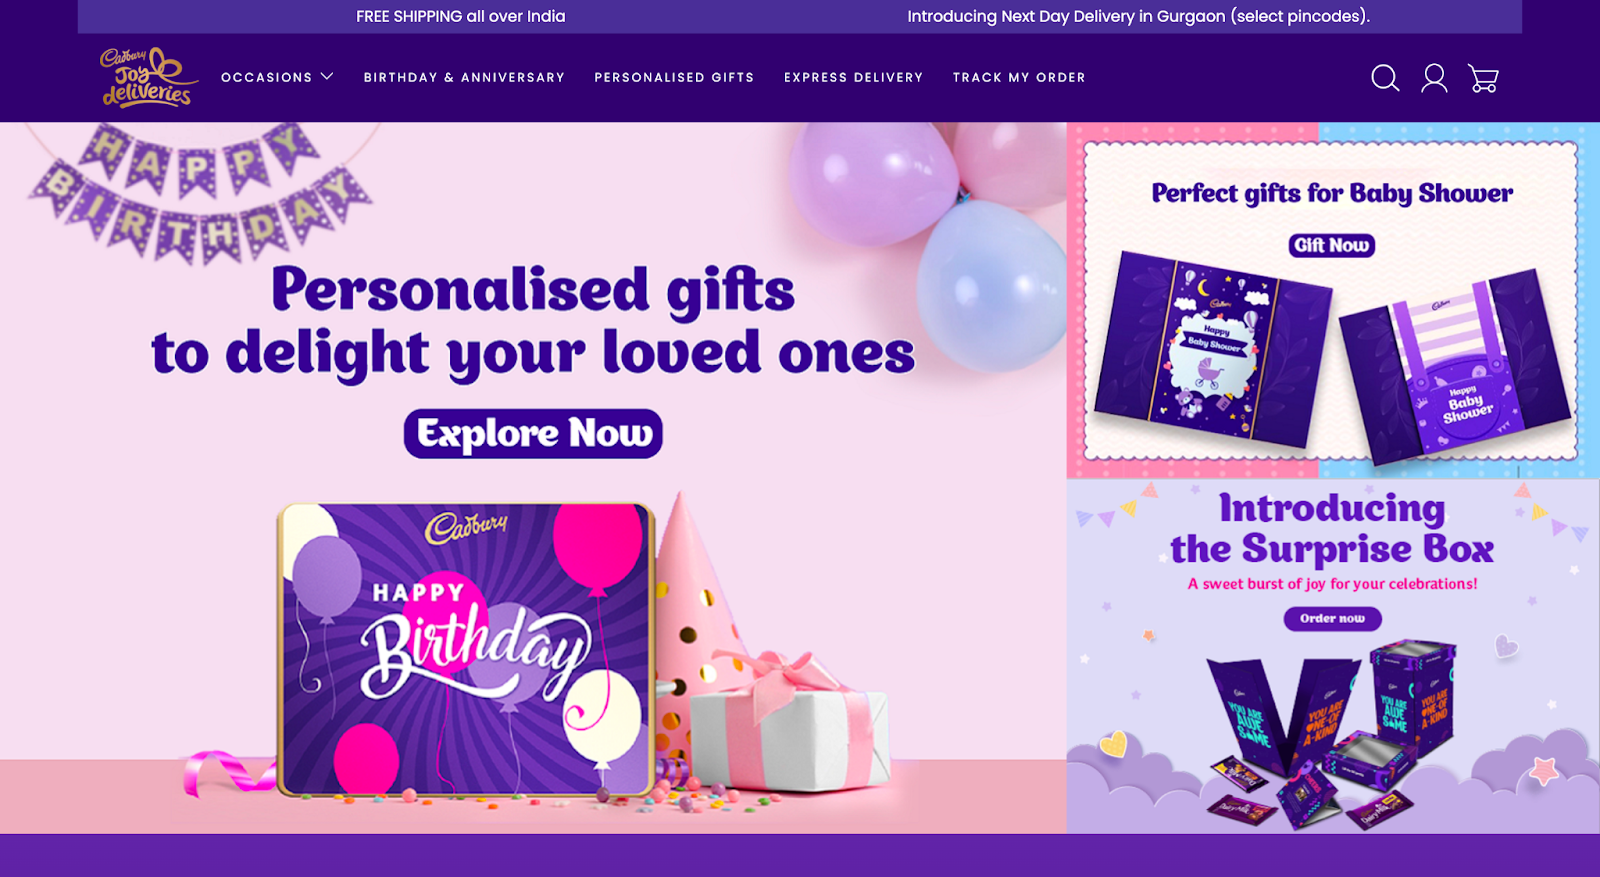
Task: Open the search icon in header
Action: pyautogui.click(x=1385, y=78)
